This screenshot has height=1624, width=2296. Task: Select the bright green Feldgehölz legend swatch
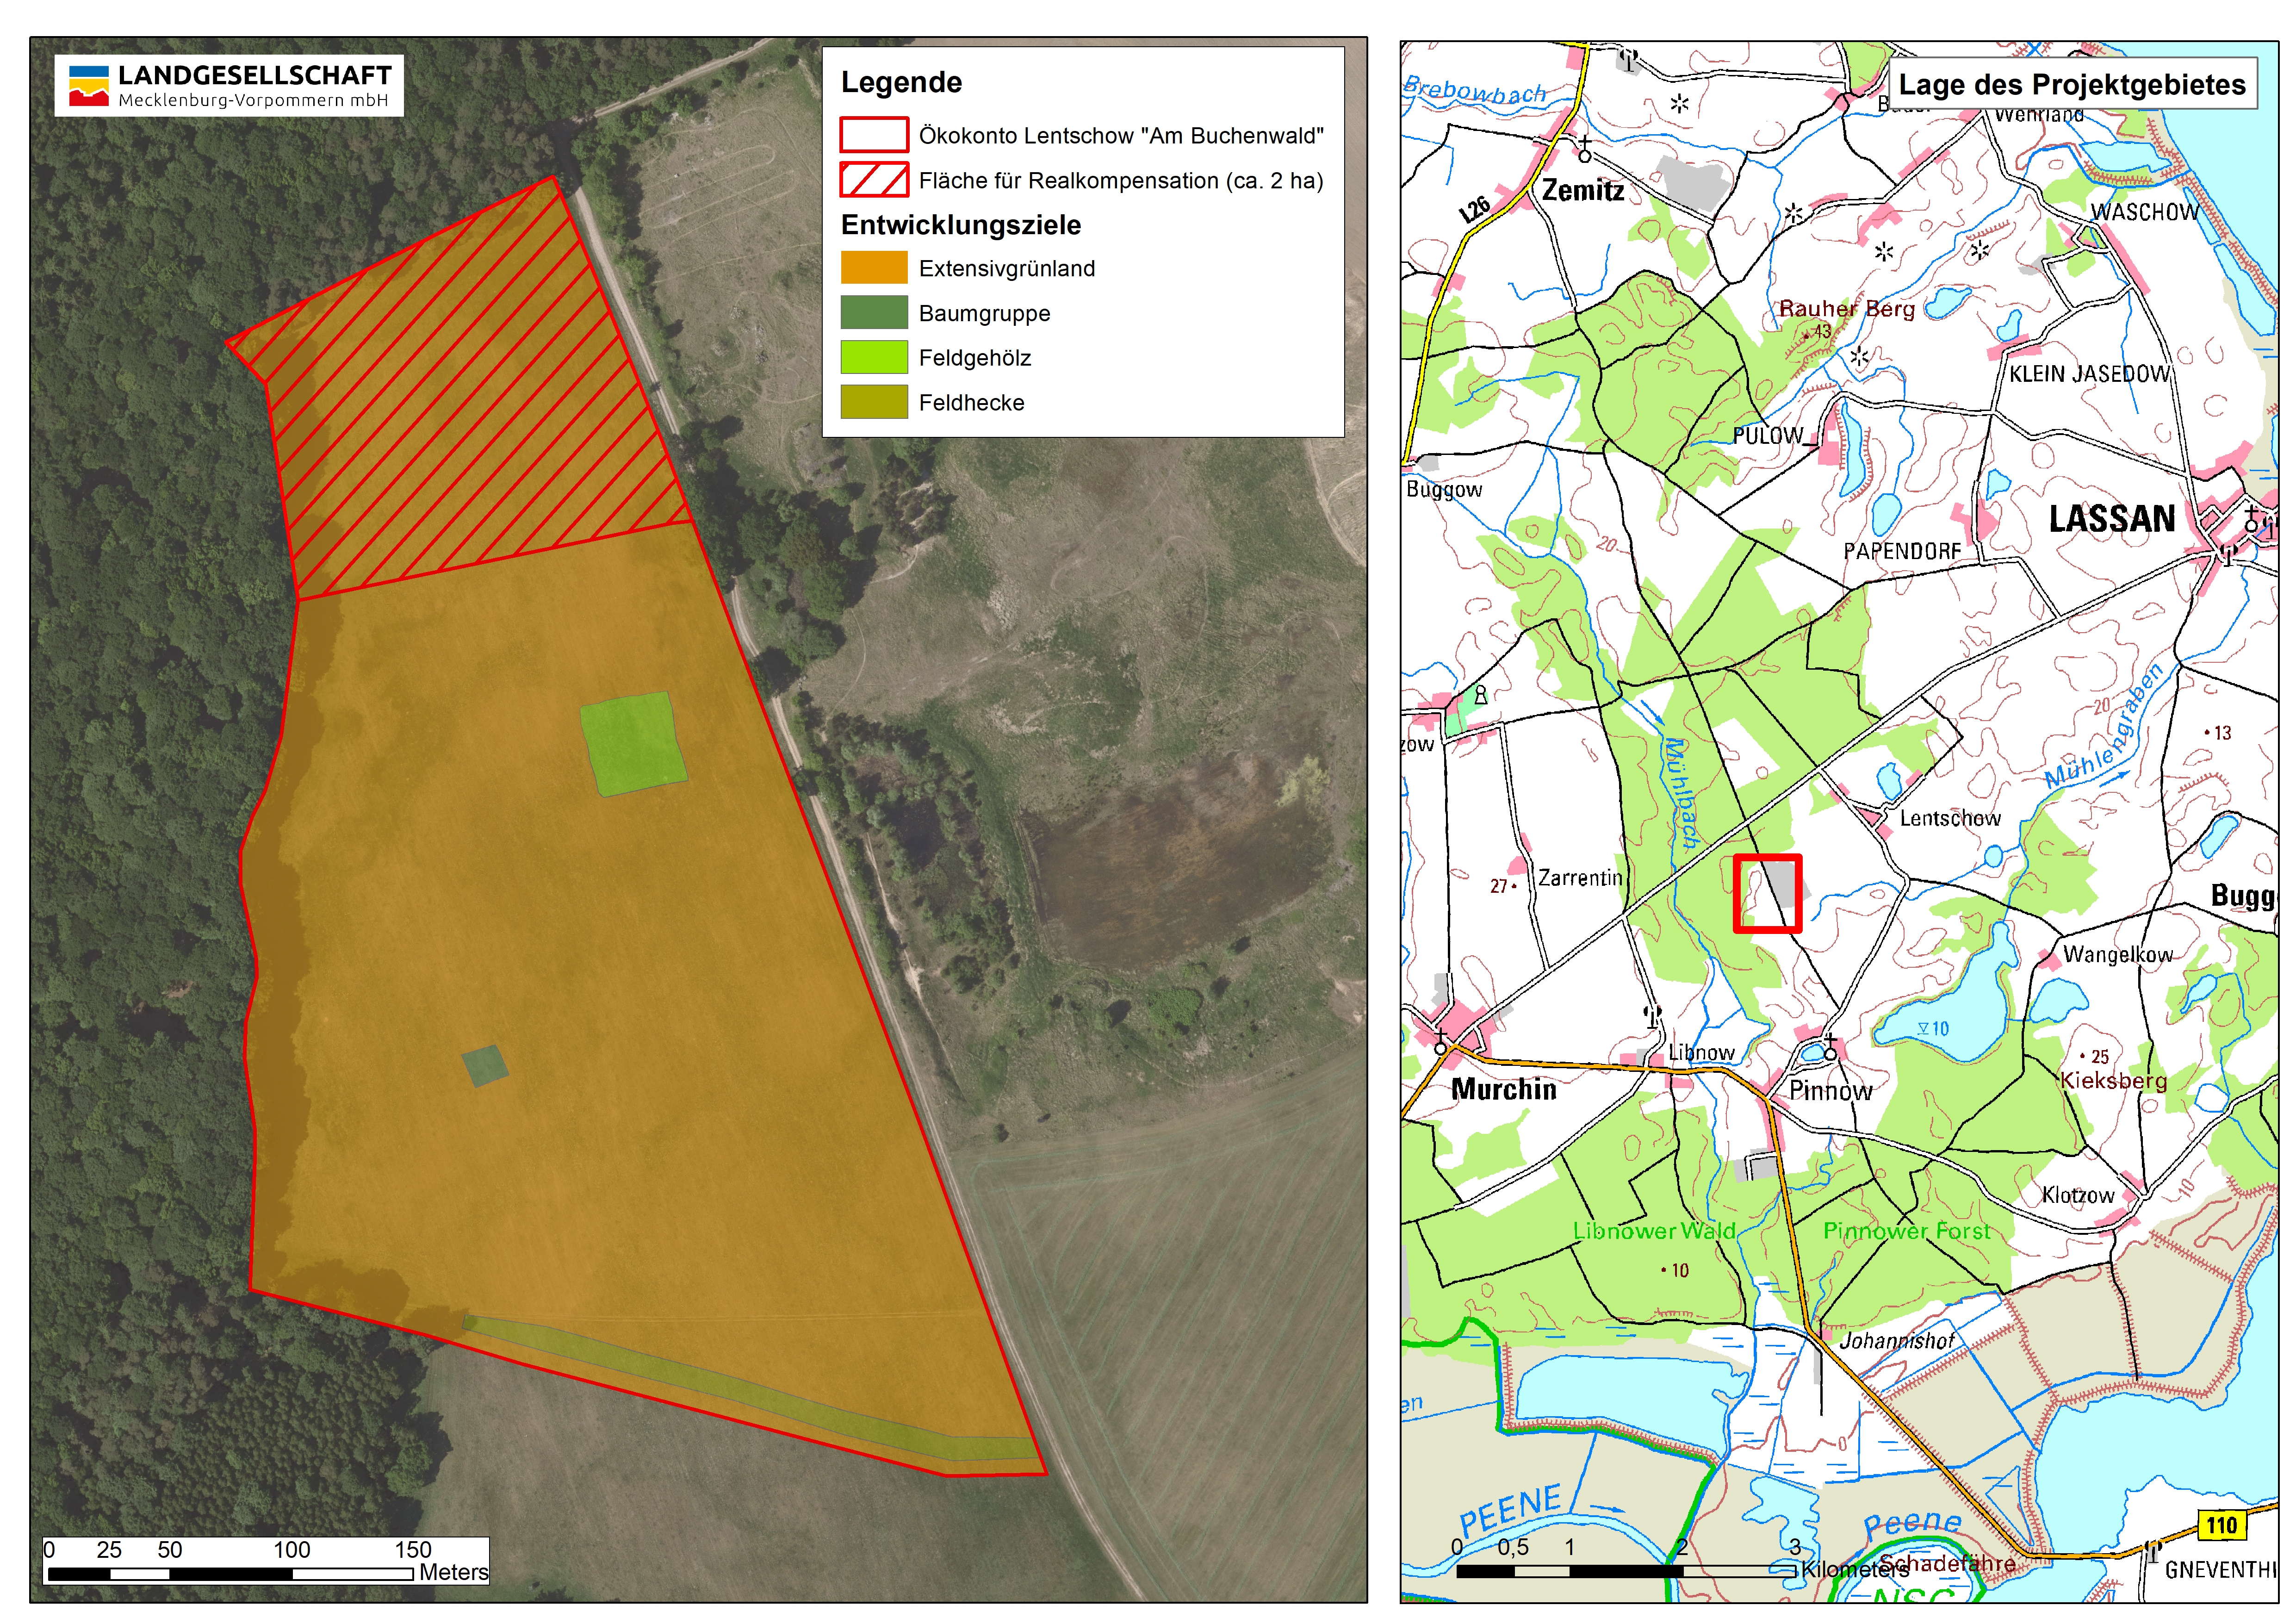coord(874,357)
